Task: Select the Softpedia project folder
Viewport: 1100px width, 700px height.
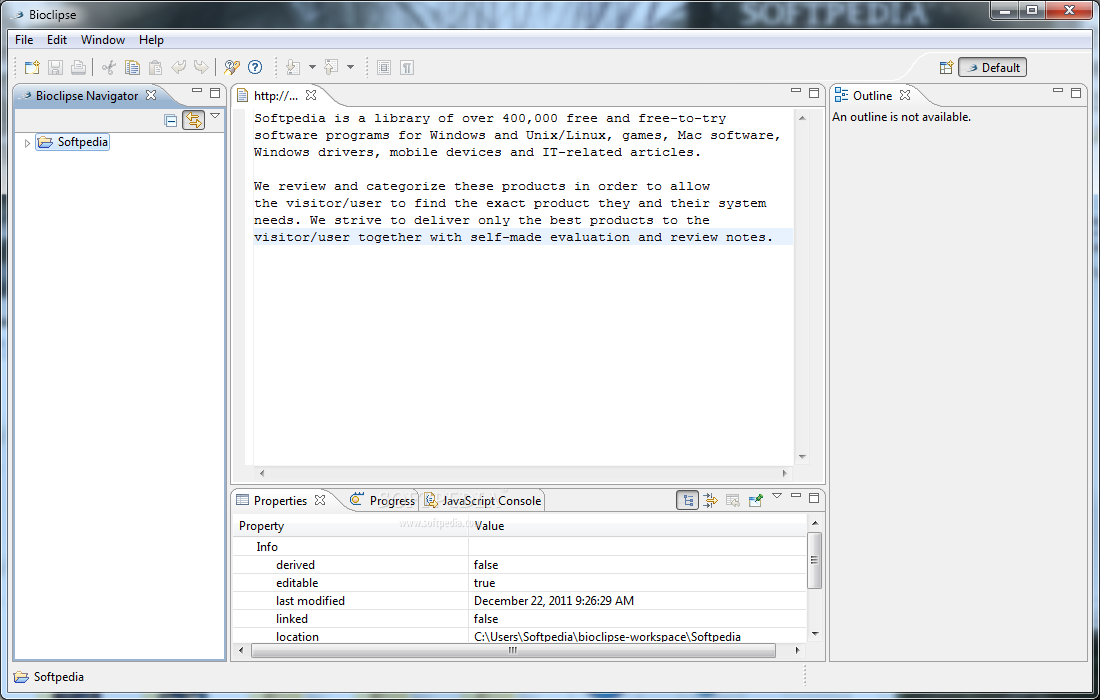Action: tap(73, 142)
